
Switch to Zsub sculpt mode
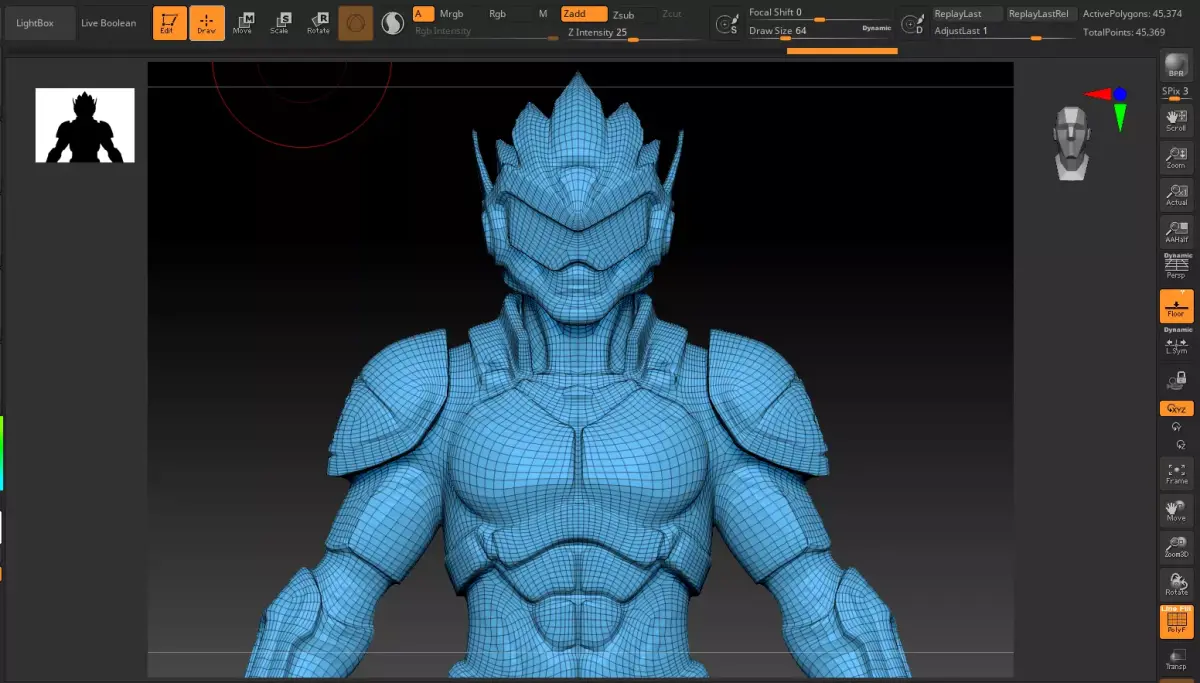point(623,14)
